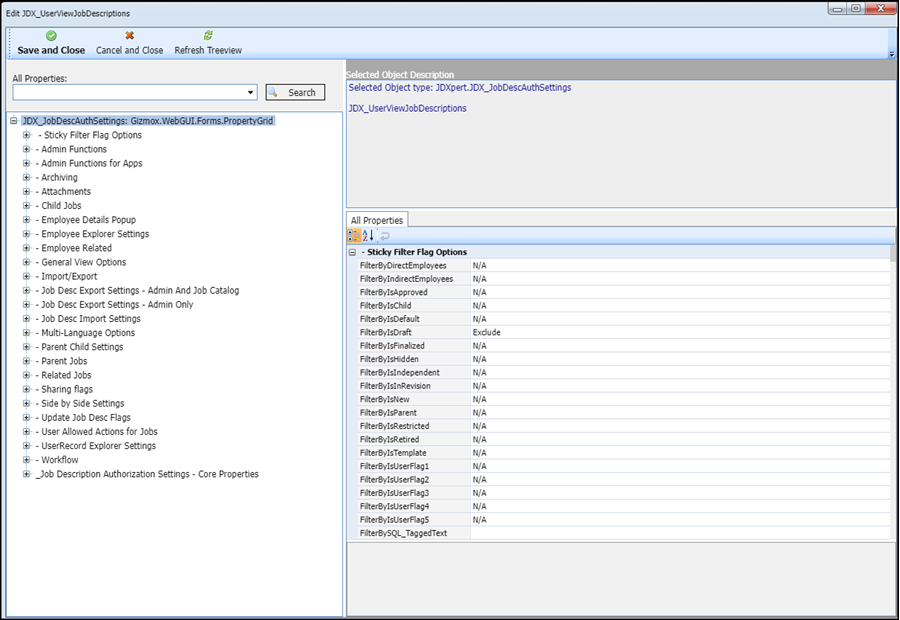This screenshot has width=900, height=620.
Task: Select UserRecord Explorer Settings item
Action: 96,445
